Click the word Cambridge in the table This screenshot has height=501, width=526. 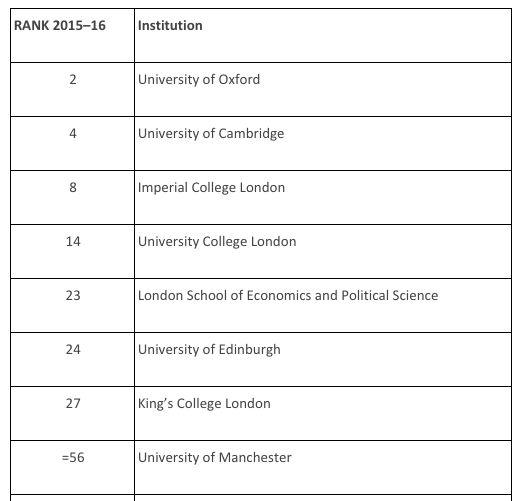(x=251, y=134)
